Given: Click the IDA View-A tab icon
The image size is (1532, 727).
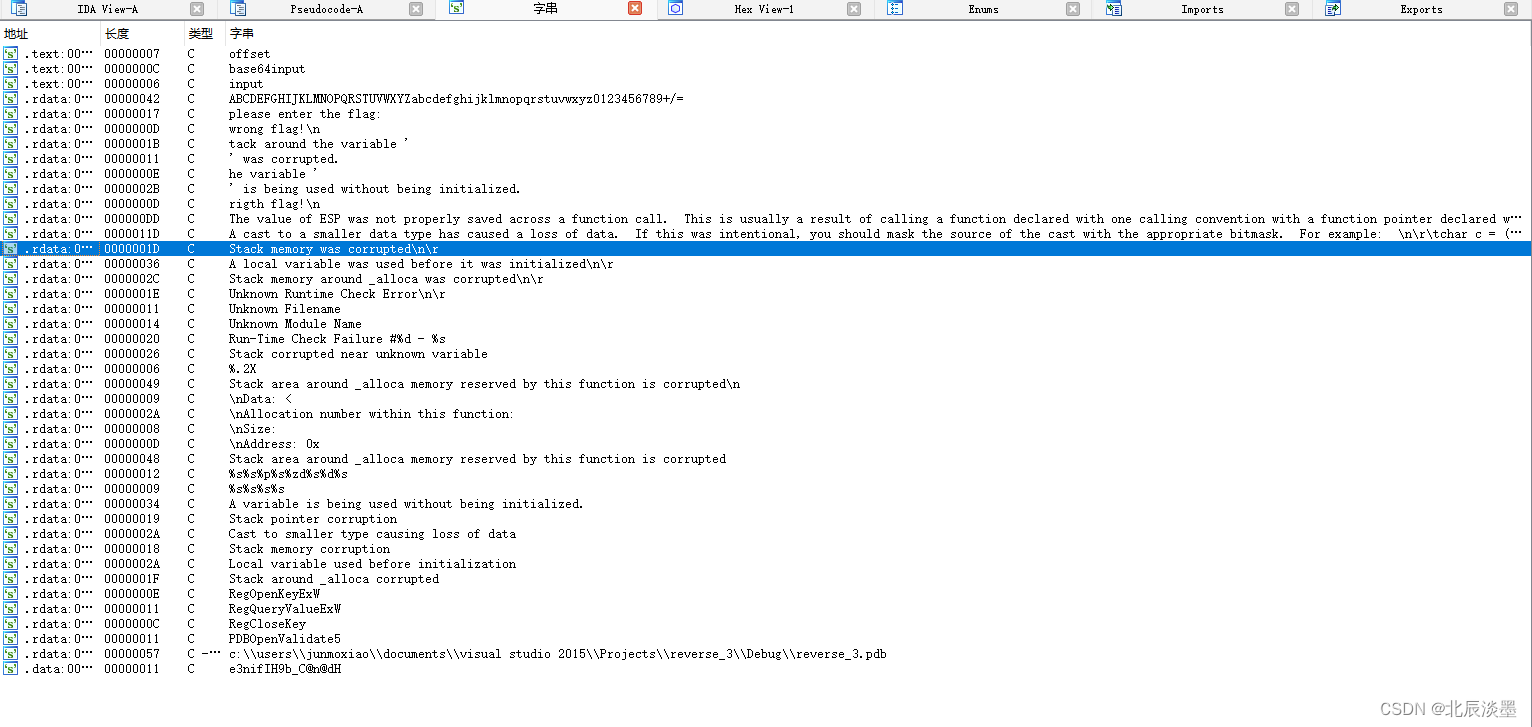Looking at the screenshot, I should [x=19, y=9].
